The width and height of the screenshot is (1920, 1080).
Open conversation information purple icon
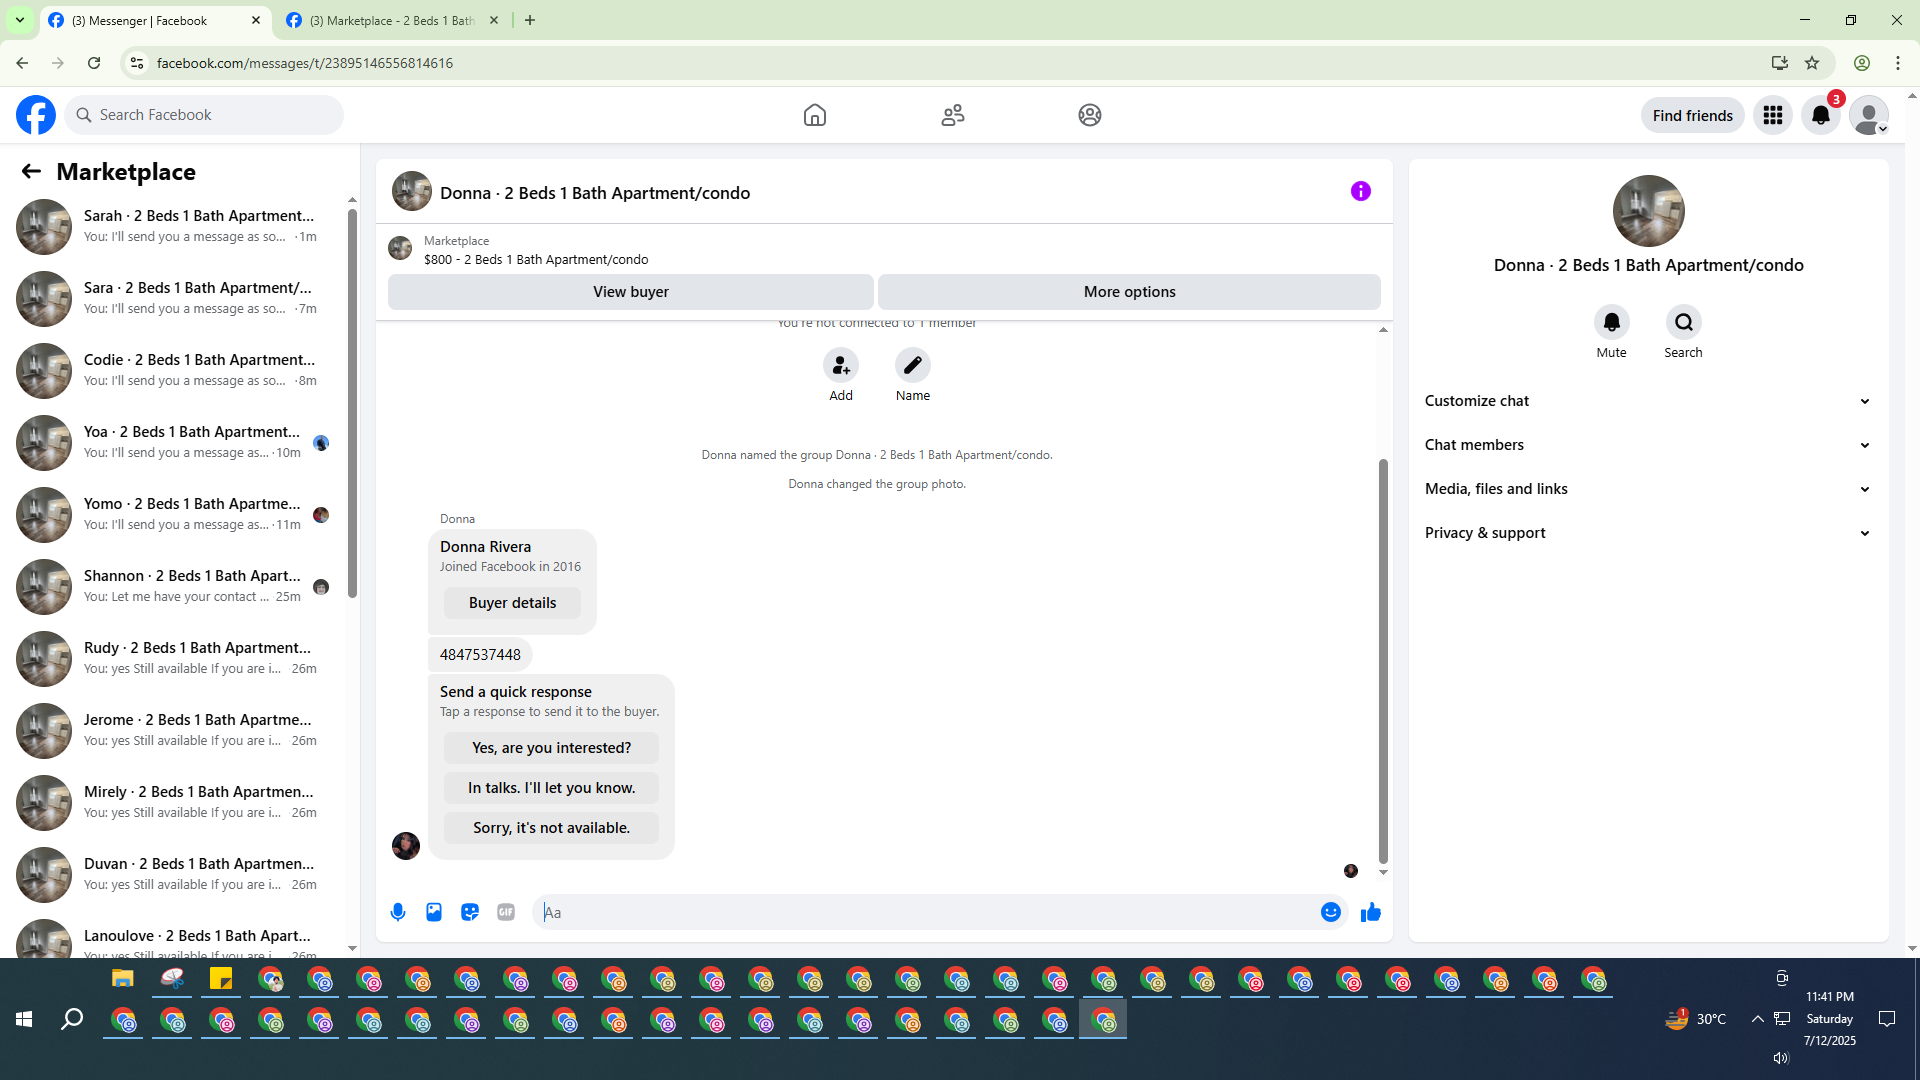[1360, 191]
